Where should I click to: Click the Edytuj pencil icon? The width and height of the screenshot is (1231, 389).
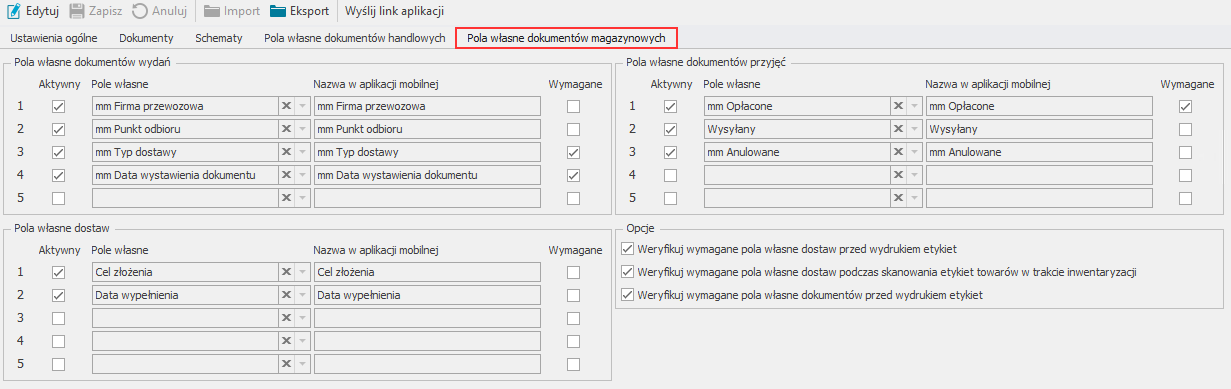(14, 12)
